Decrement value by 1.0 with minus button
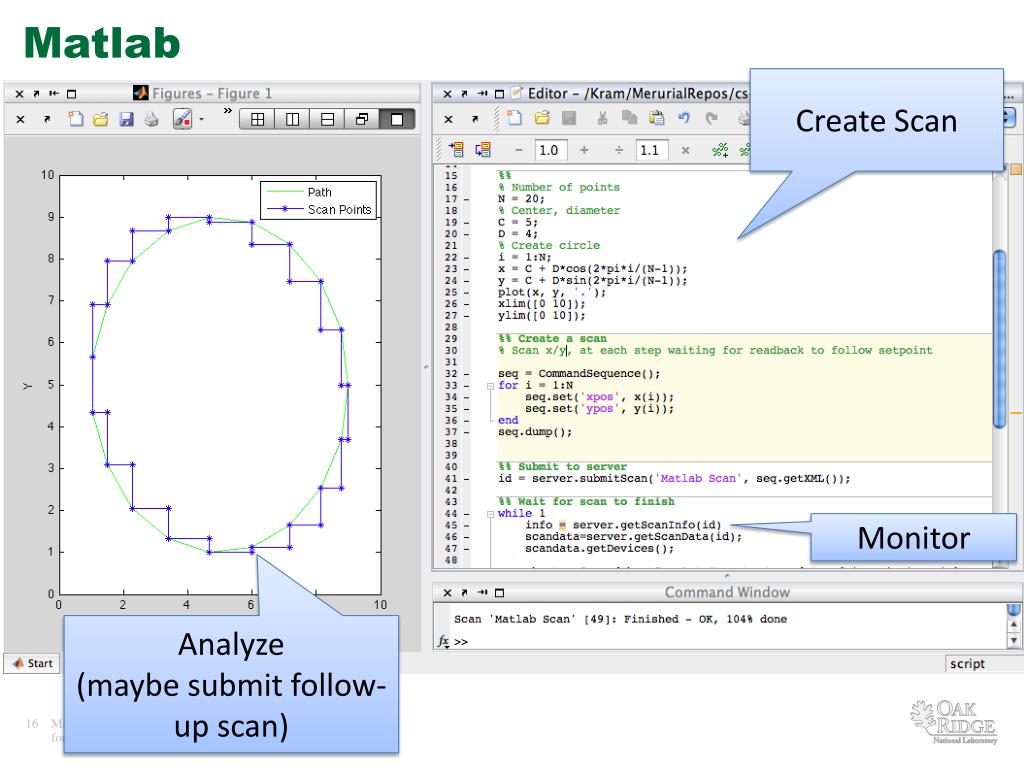 click(519, 150)
